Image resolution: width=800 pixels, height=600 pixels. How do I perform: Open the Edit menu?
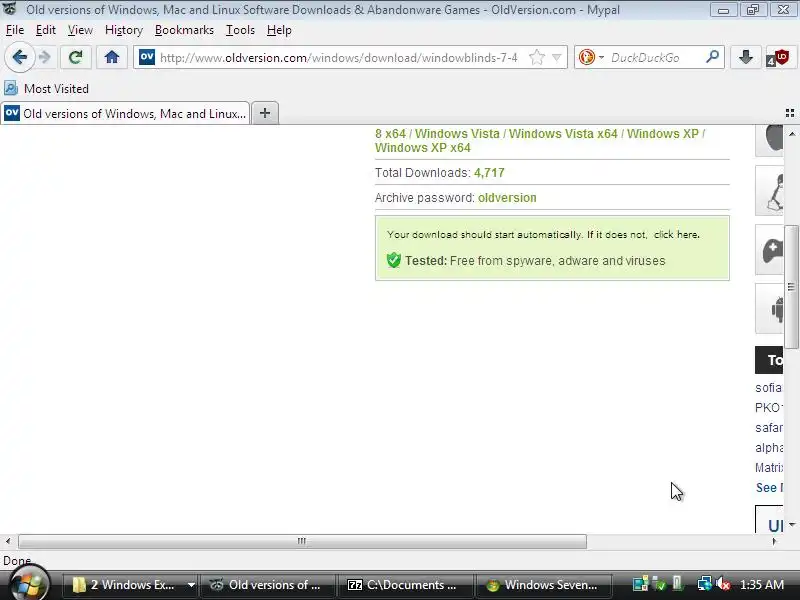(x=45, y=30)
